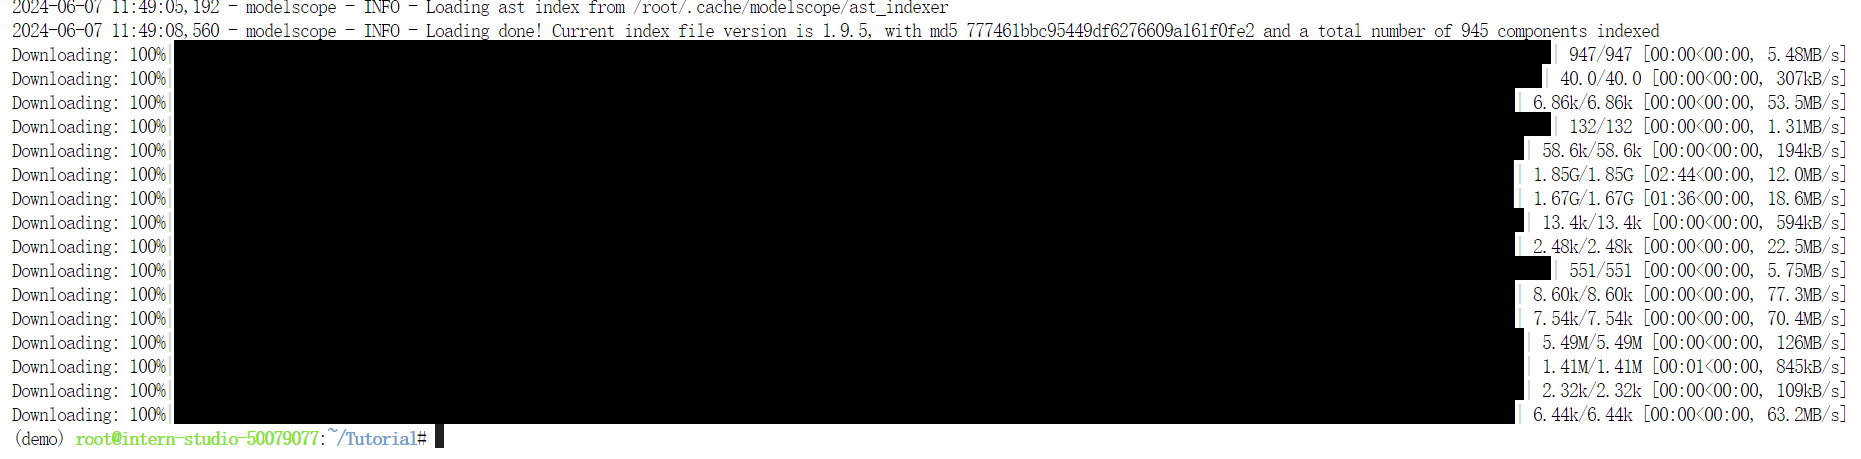Click the terminal cursor after Tutorial# prompt

[x=438, y=437]
